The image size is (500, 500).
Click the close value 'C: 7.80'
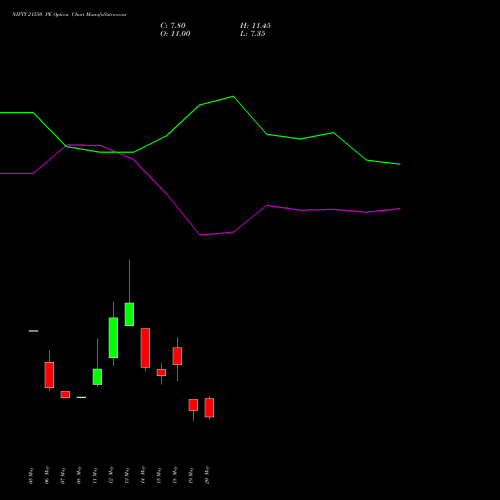pos(173,26)
